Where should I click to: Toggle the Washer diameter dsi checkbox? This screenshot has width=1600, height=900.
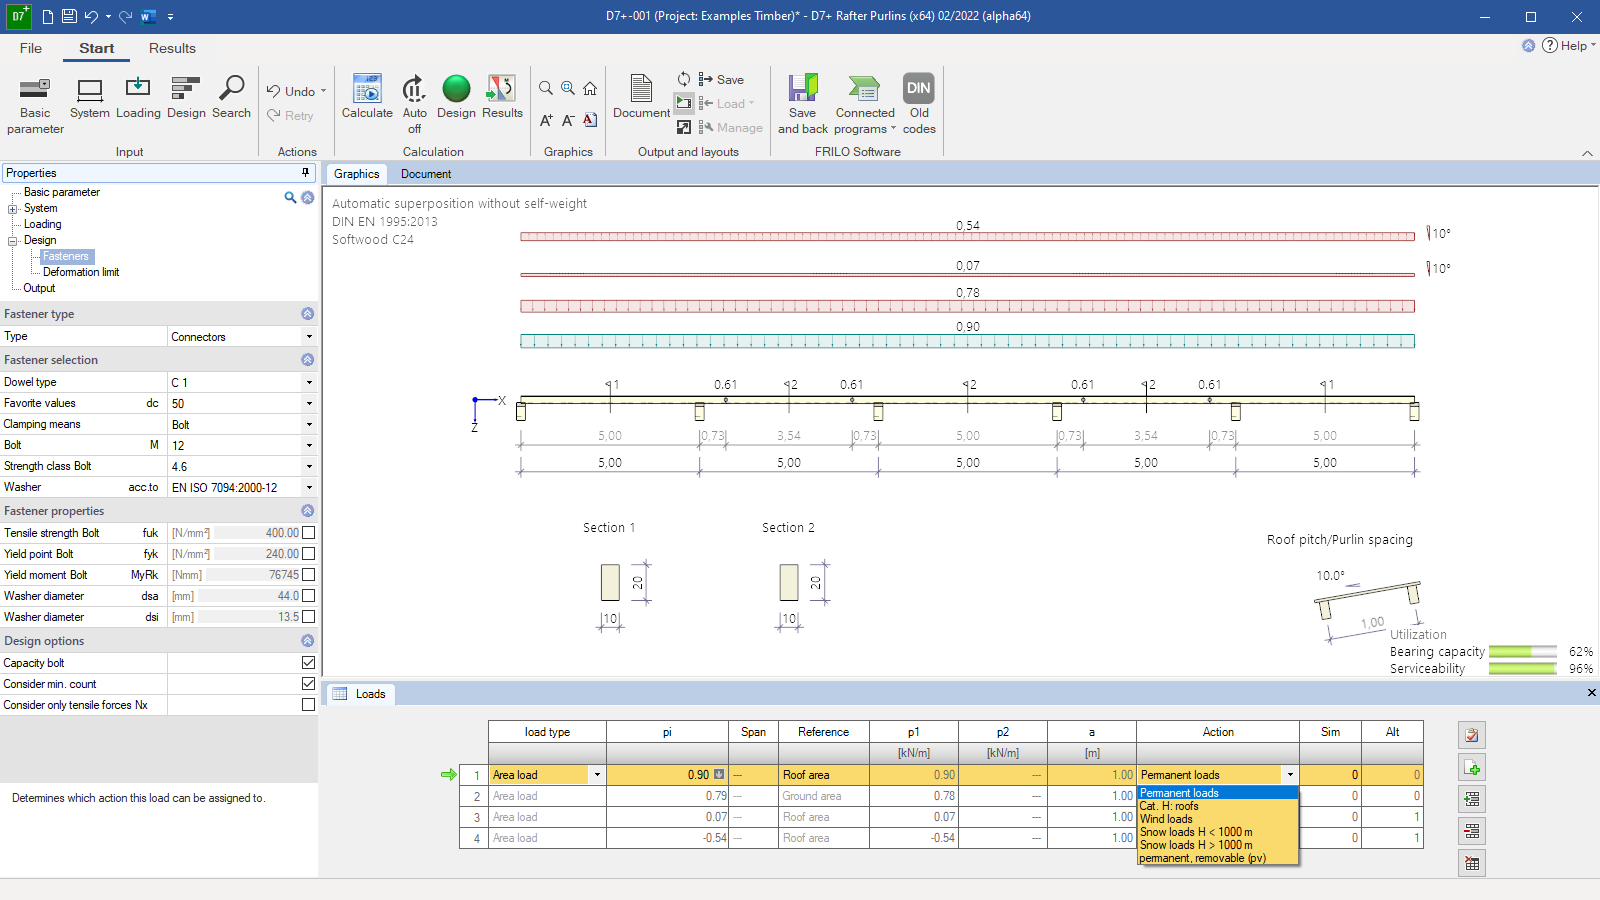pyautogui.click(x=309, y=617)
